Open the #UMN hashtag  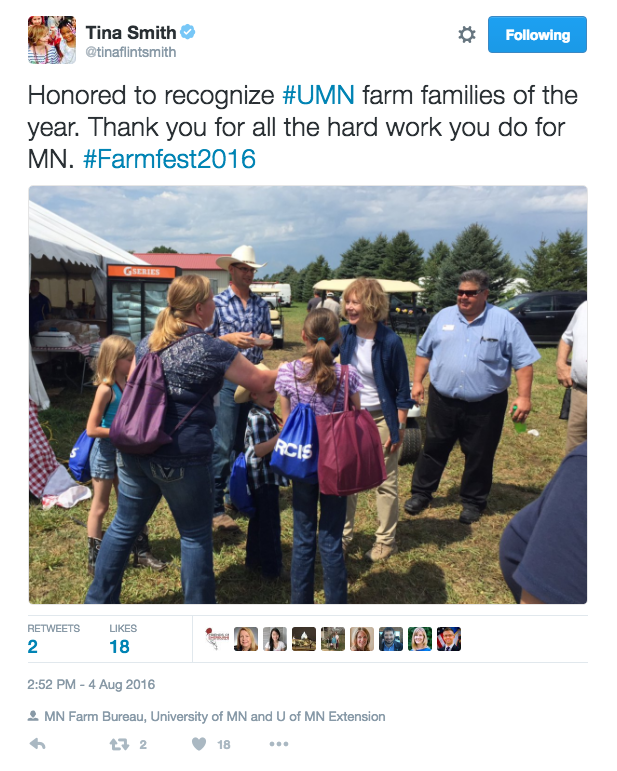pos(318,95)
